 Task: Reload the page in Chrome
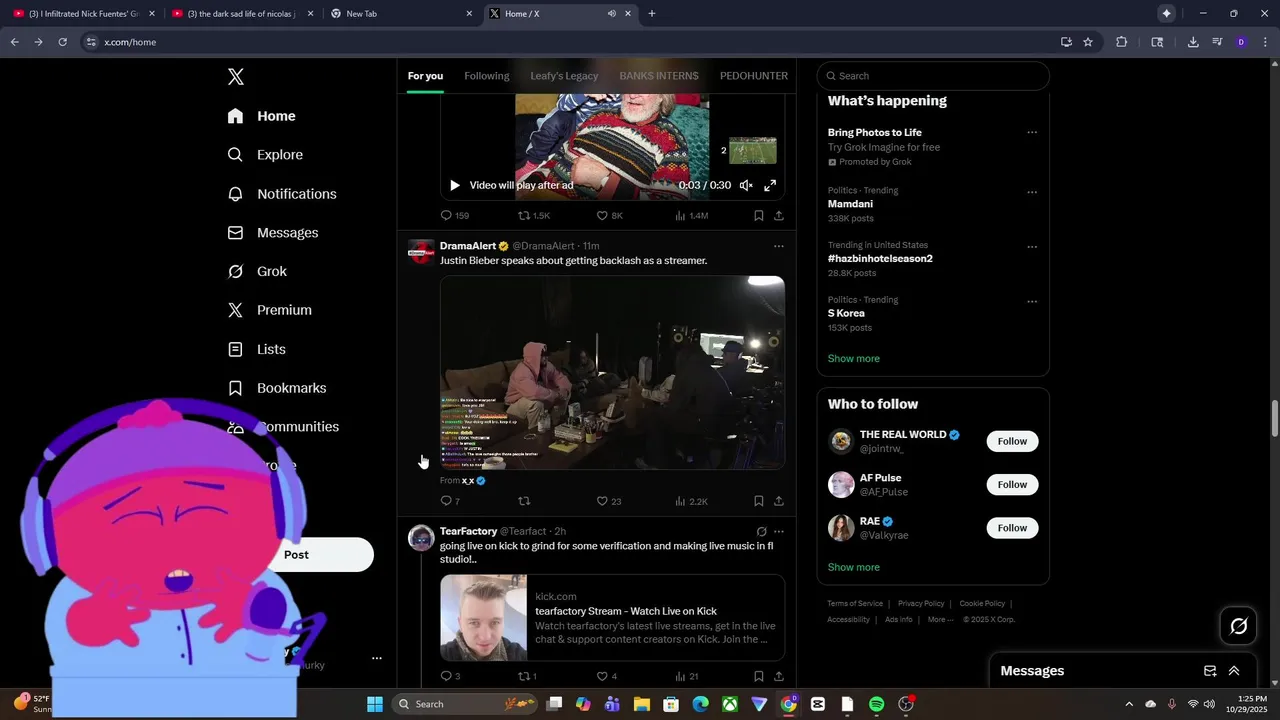pos(62,42)
